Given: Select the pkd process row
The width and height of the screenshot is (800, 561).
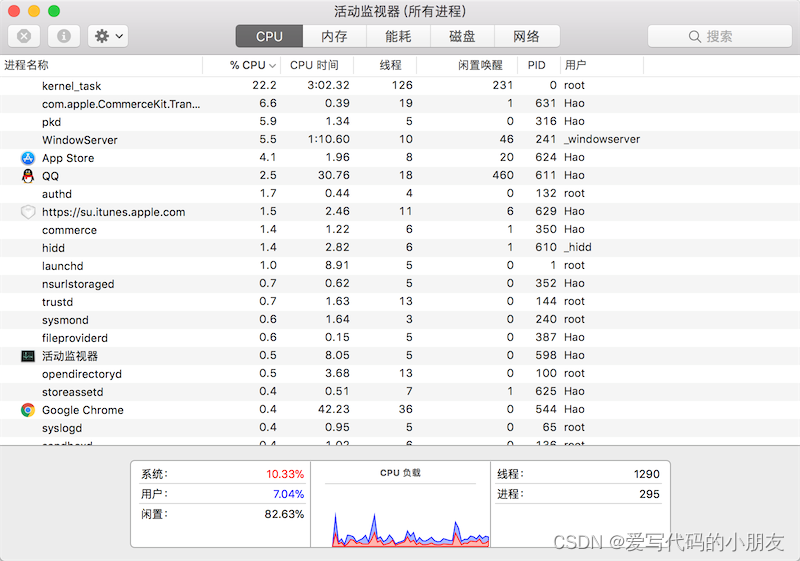Looking at the screenshot, I should click(x=400, y=121).
